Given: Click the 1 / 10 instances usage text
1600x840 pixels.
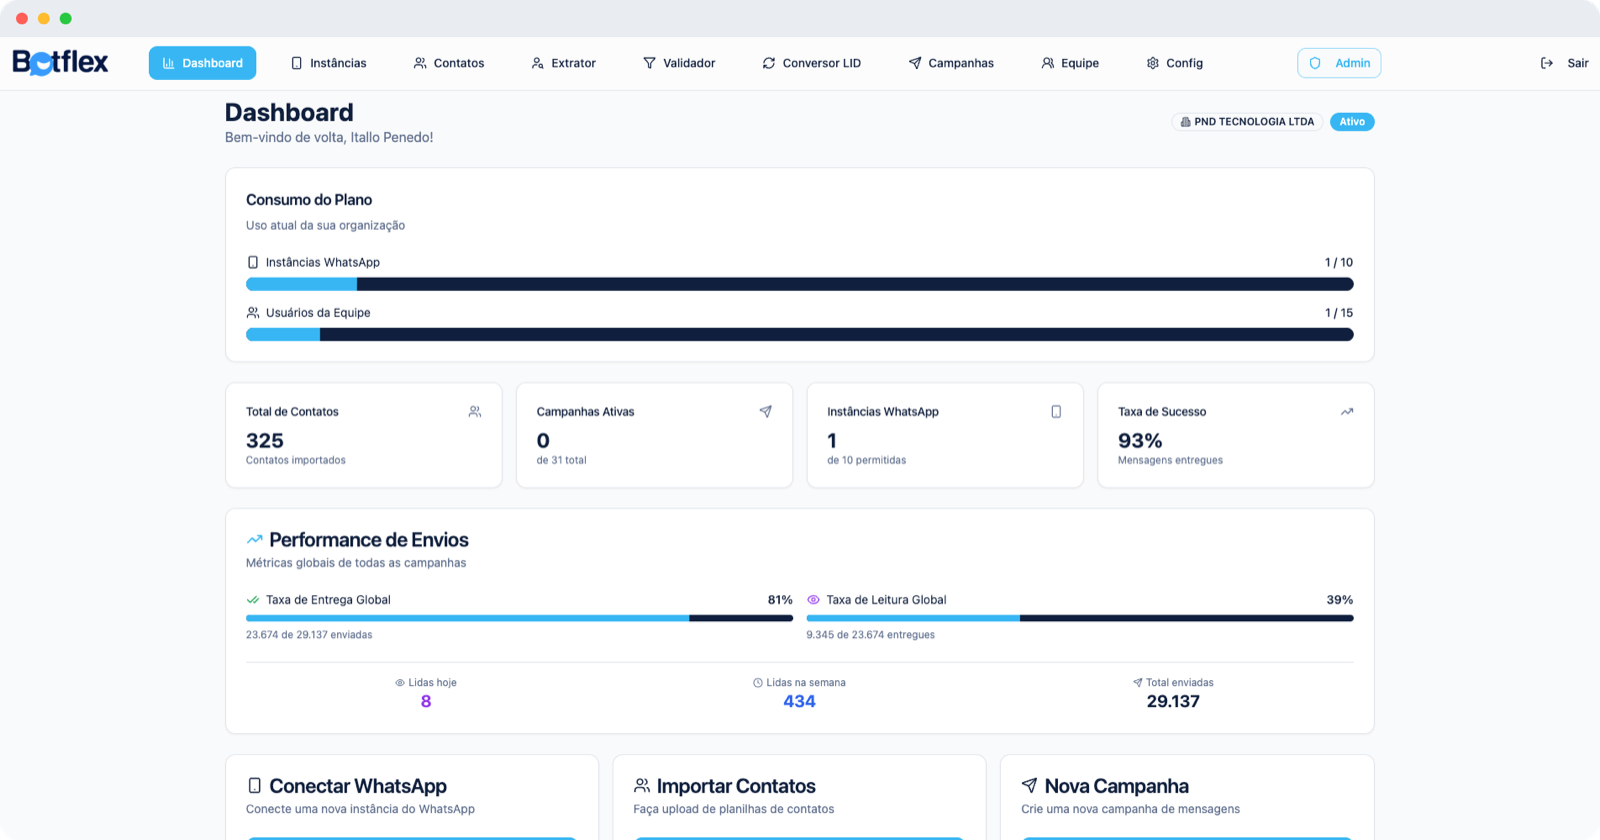Looking at the screenshot, I should (x=1339, y=262).
